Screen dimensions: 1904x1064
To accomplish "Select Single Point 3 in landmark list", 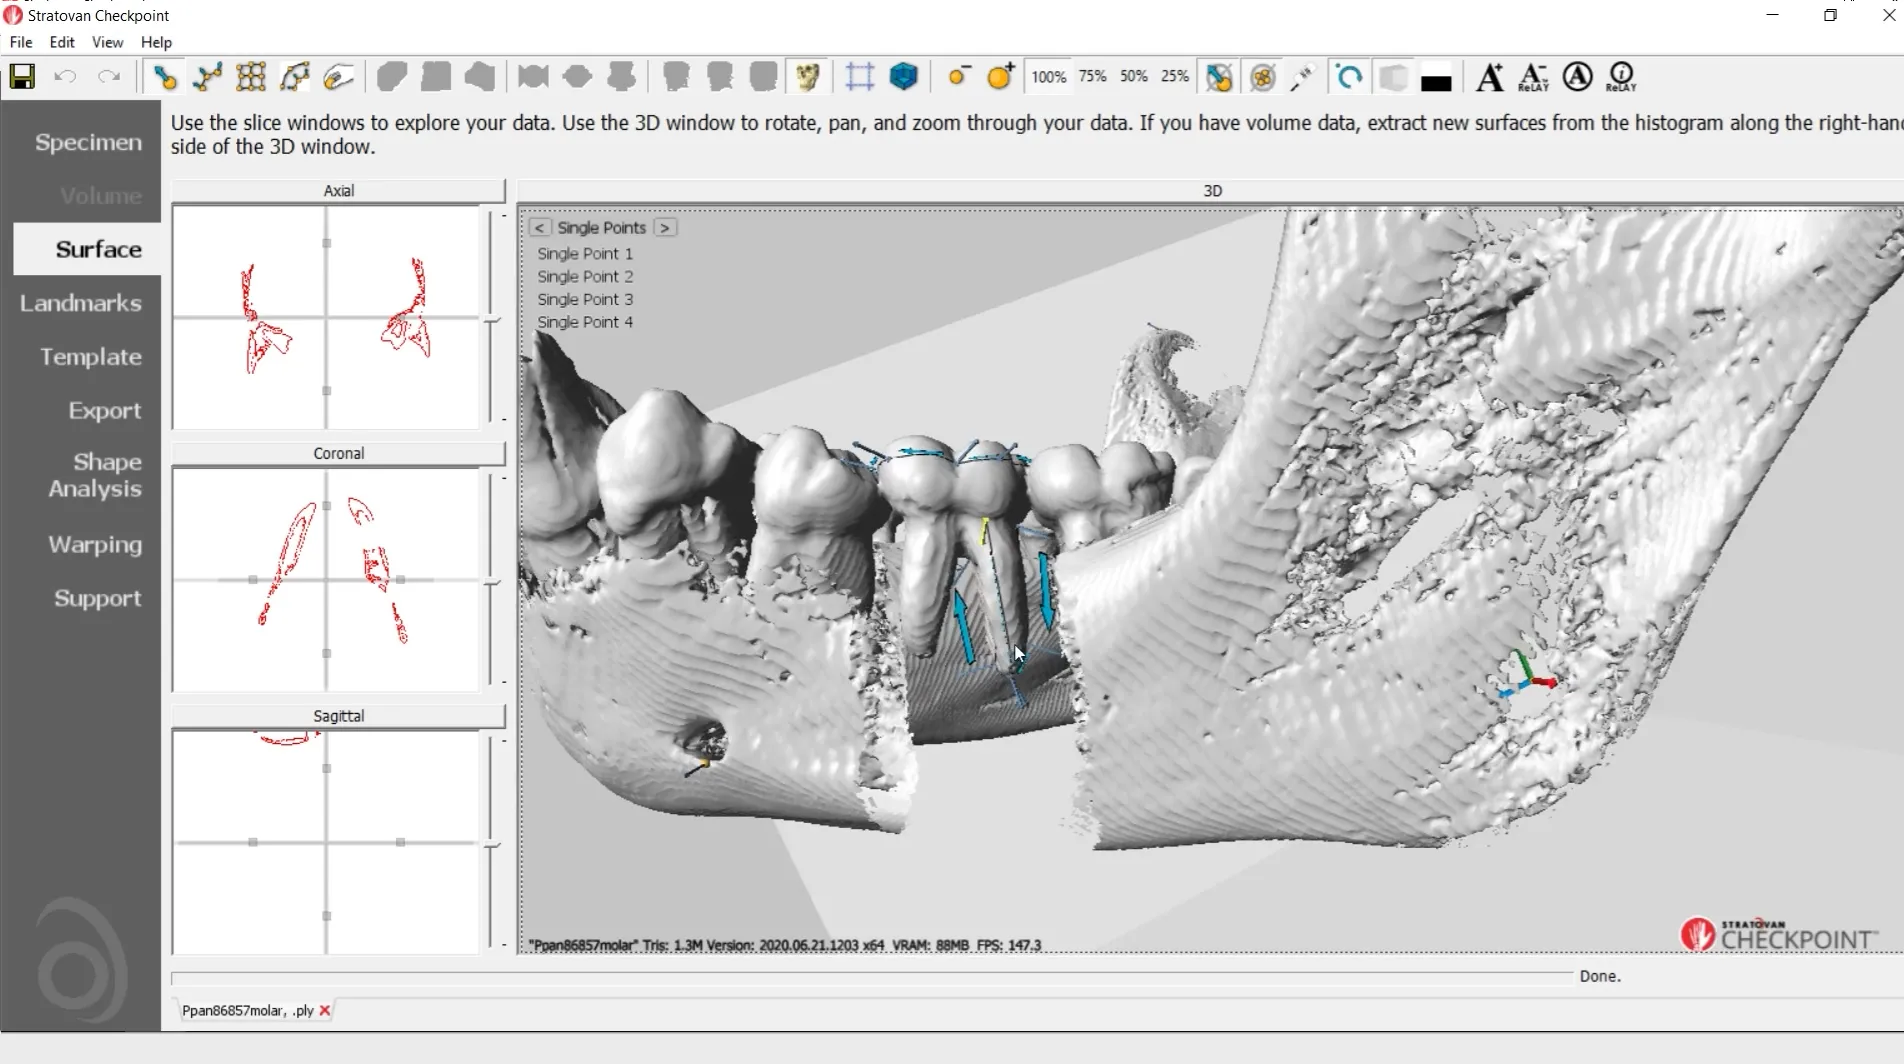I will click(x=585, y=299).
